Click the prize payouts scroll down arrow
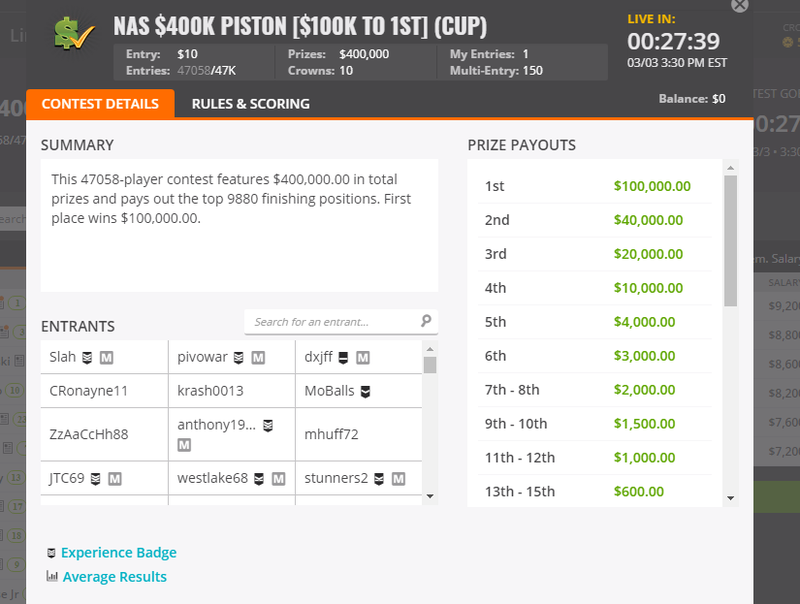 coord(731,498)
